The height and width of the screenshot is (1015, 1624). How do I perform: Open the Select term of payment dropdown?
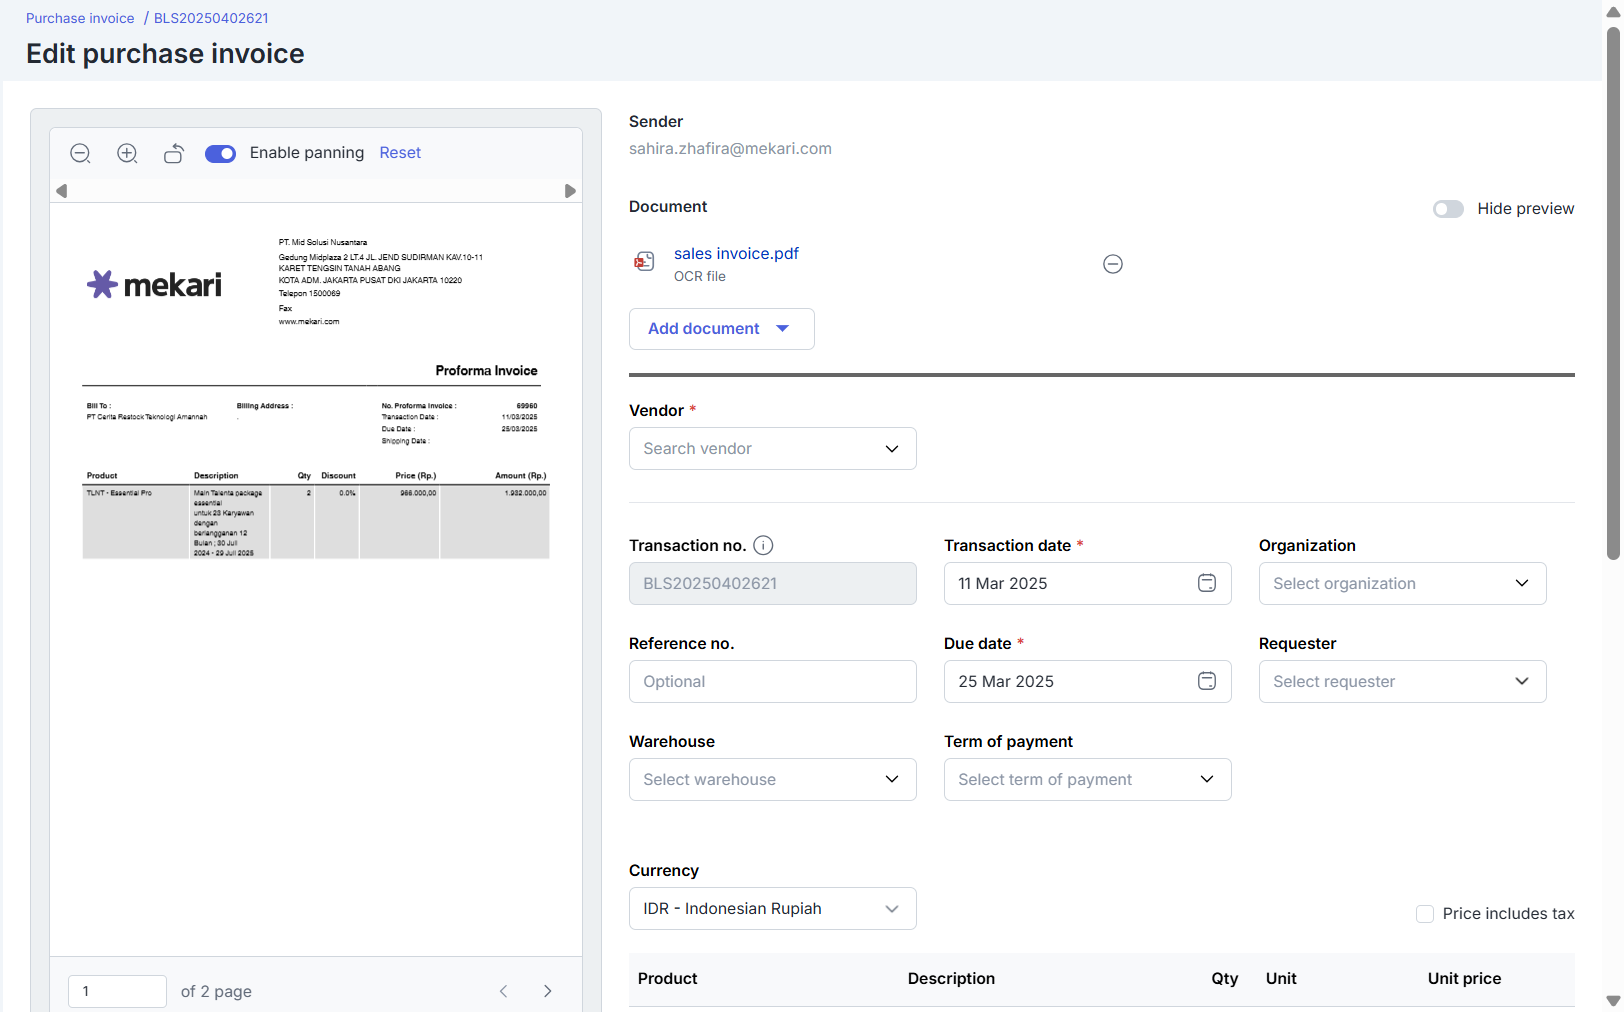[x=1088, y=780]
